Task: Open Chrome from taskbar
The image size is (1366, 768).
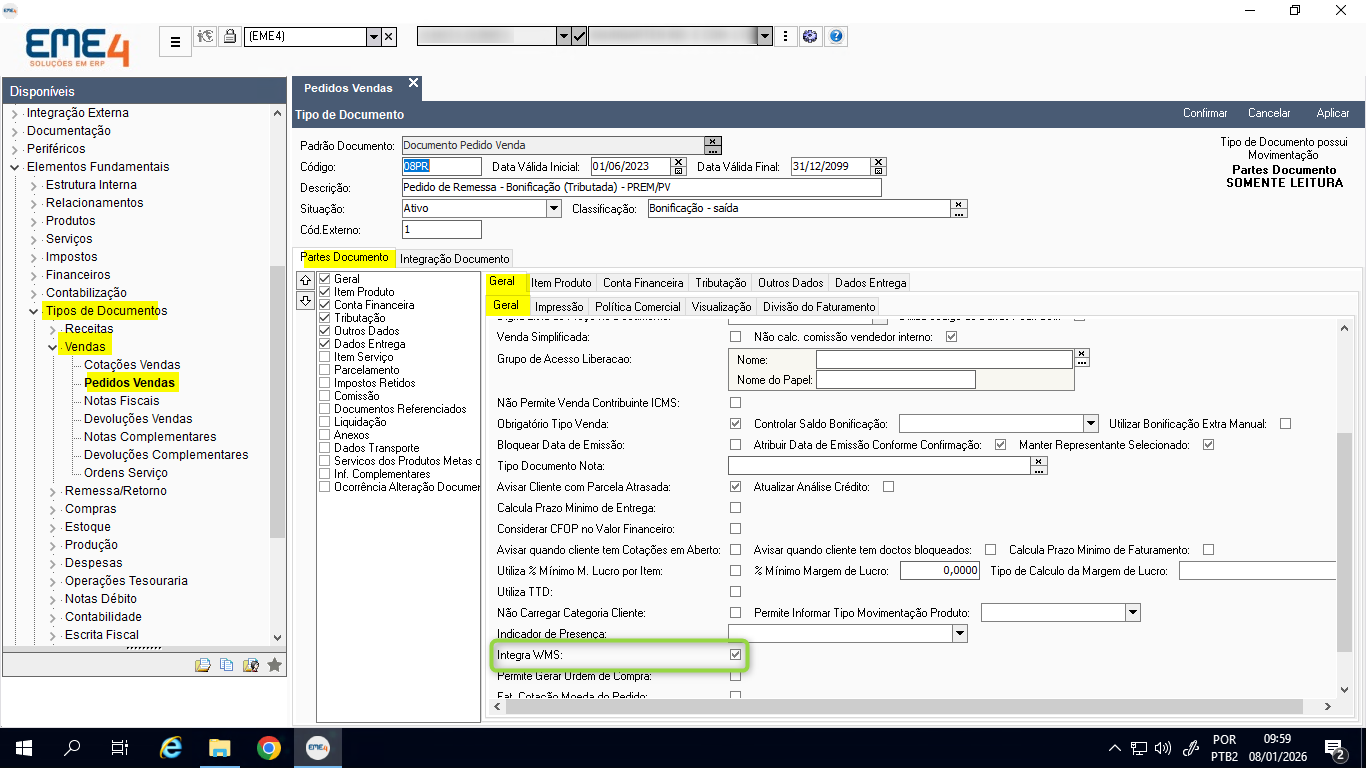Action: tap(268, 747)
